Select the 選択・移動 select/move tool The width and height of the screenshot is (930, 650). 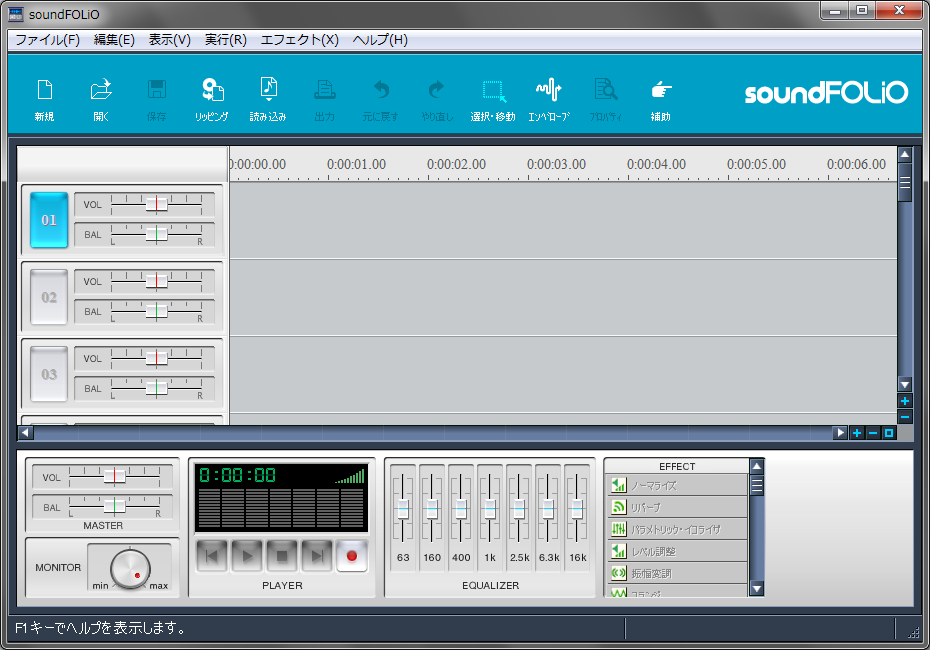[x=493, y=100]
